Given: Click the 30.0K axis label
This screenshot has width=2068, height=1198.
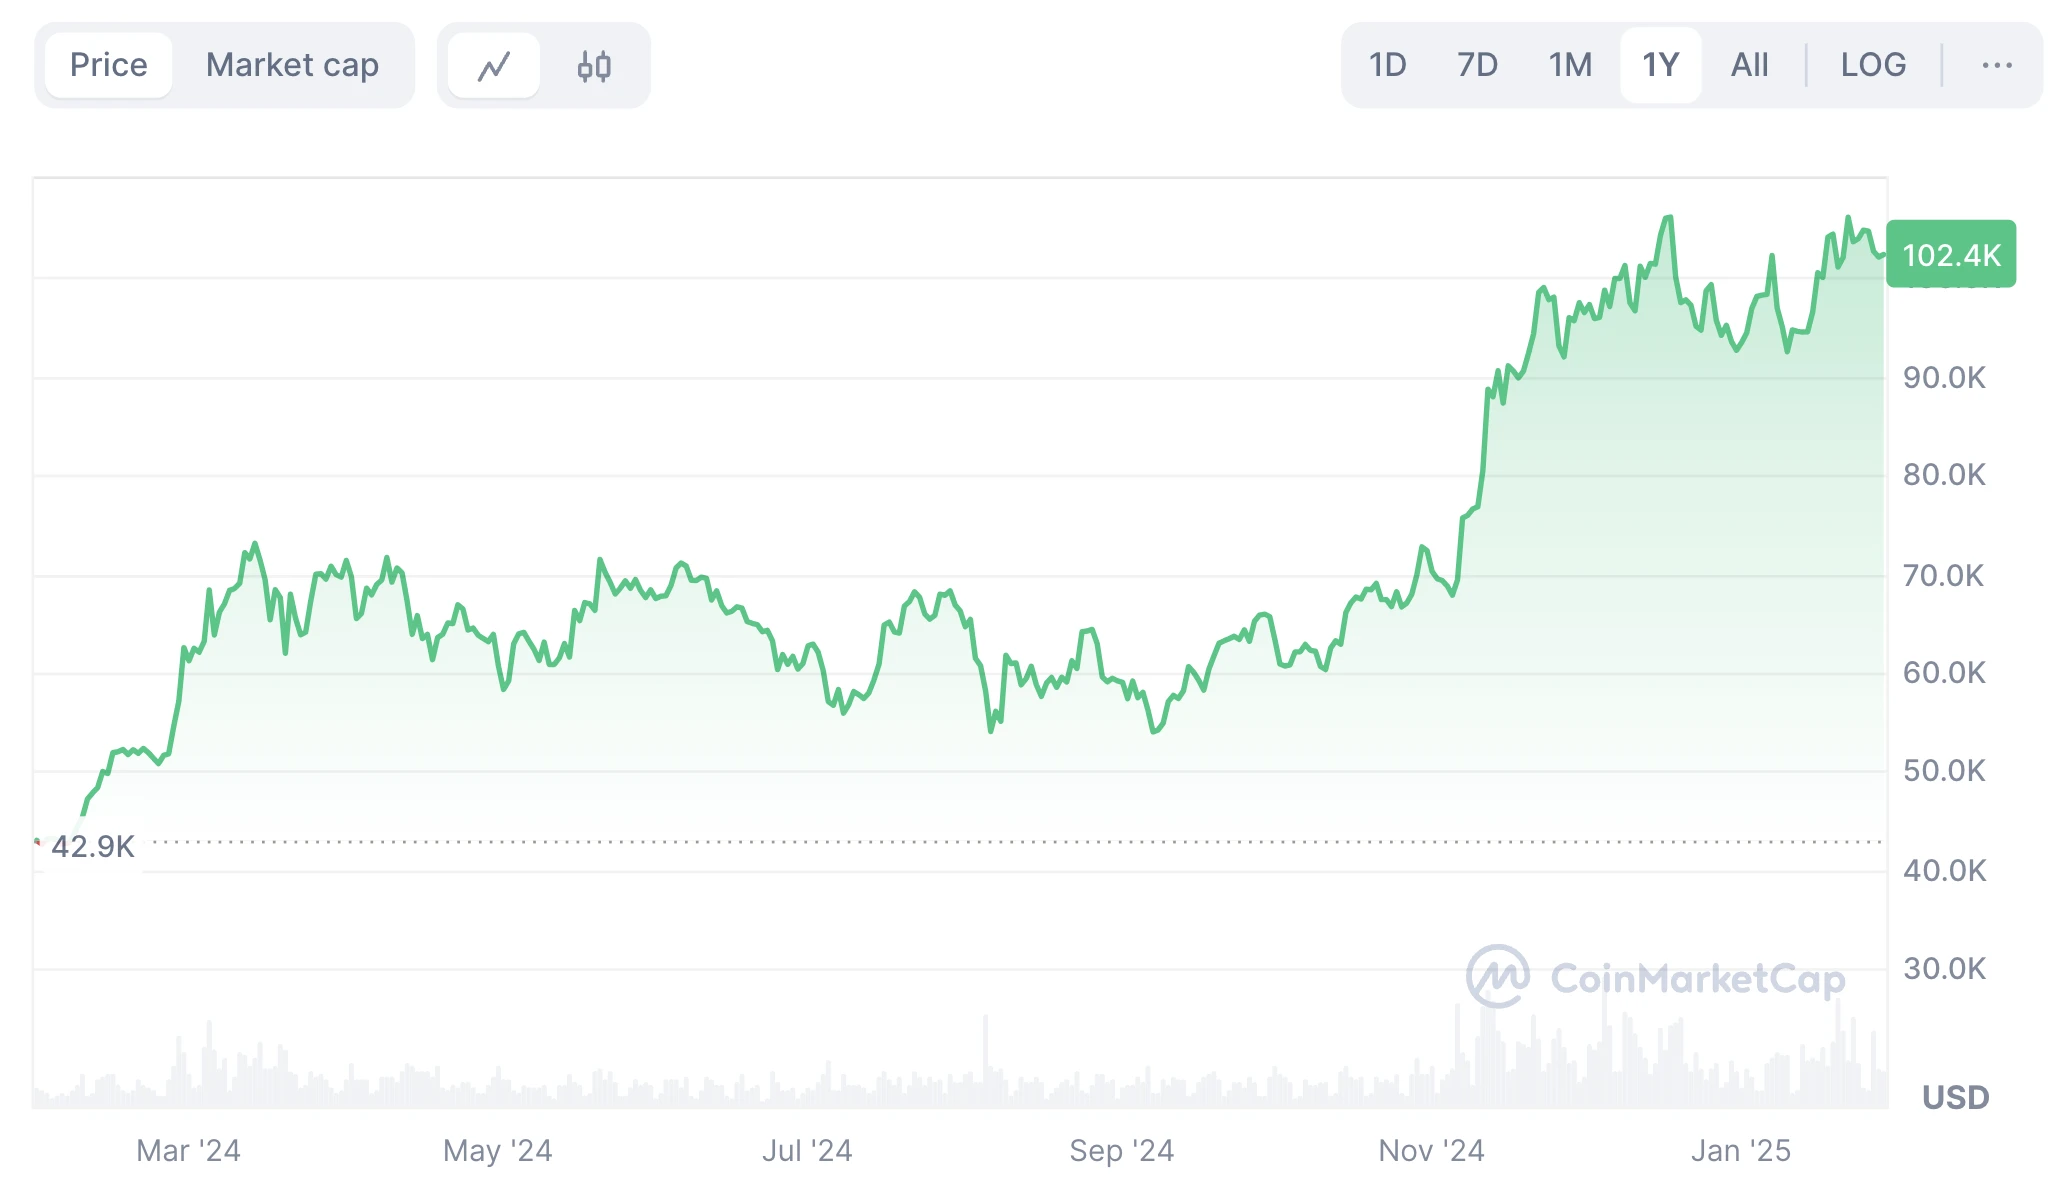Looking at the screenshot, I should tap(1944, 969).
